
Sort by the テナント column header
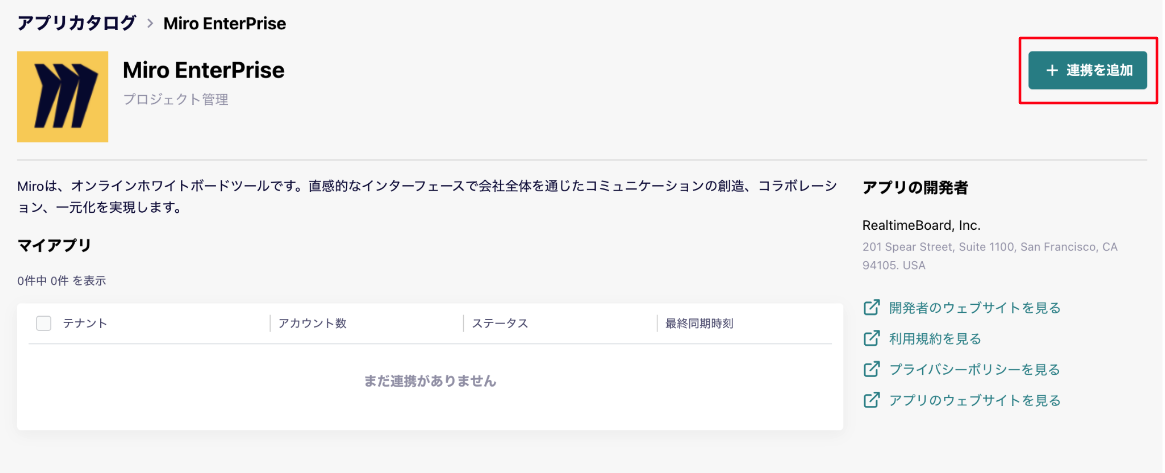coord(85,323)
